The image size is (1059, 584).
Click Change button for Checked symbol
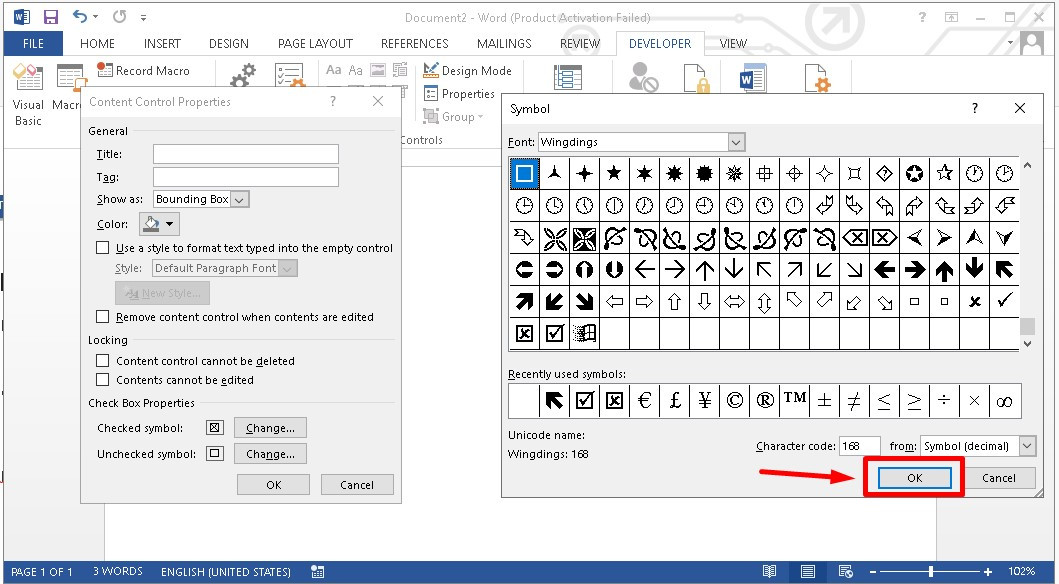pos(270,428)
